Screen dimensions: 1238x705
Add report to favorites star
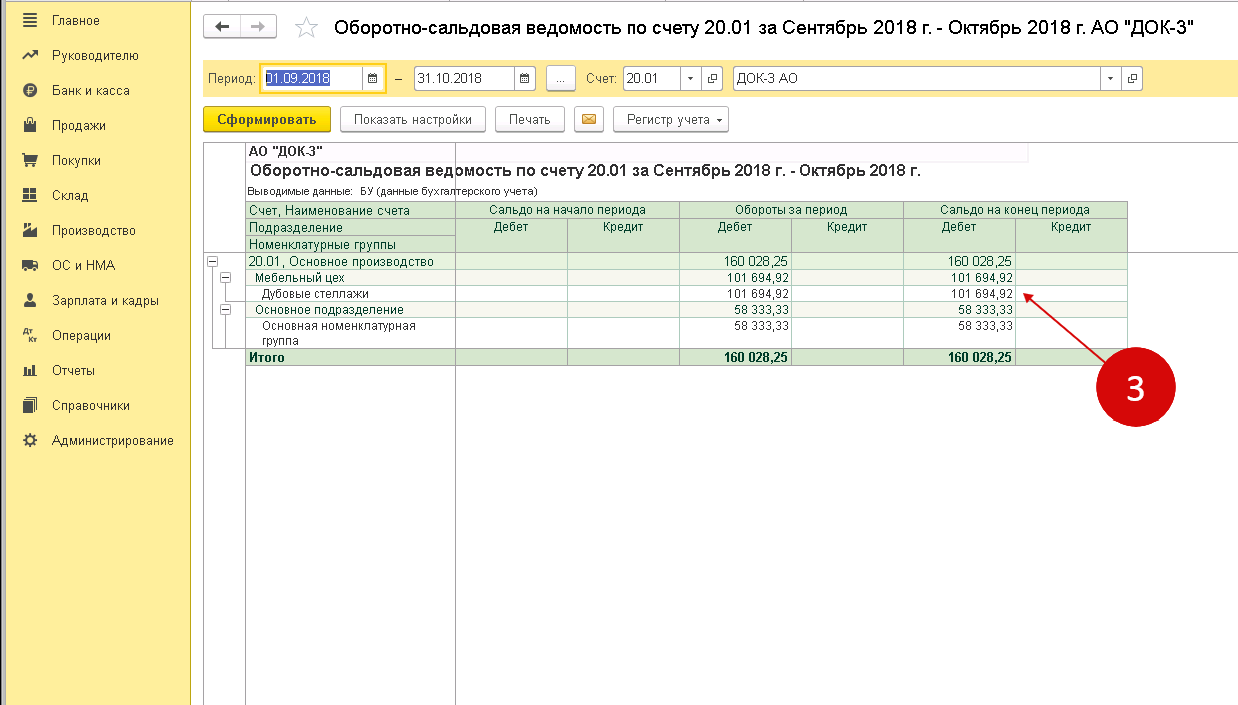coord(306,28)
